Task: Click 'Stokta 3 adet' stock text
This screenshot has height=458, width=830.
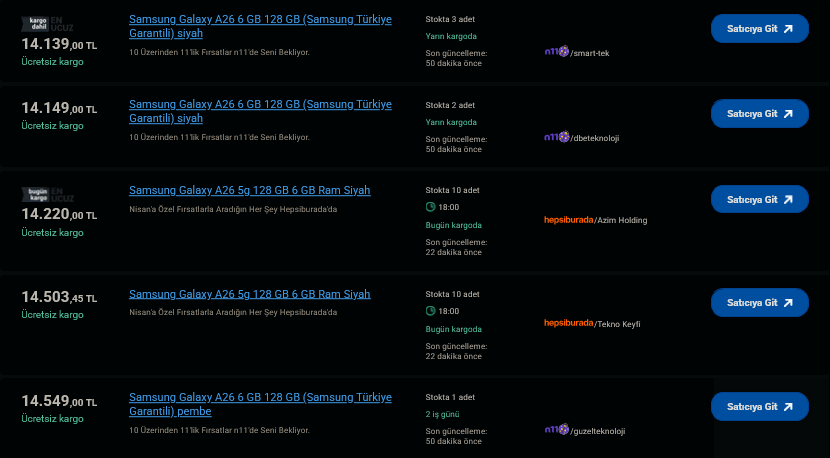Action: [x=450, y=19]
